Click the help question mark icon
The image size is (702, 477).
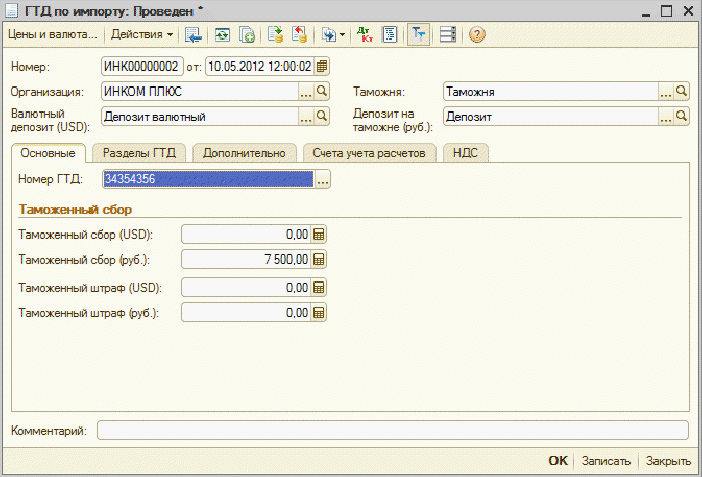pyautogui.click(x=477, y=34)
